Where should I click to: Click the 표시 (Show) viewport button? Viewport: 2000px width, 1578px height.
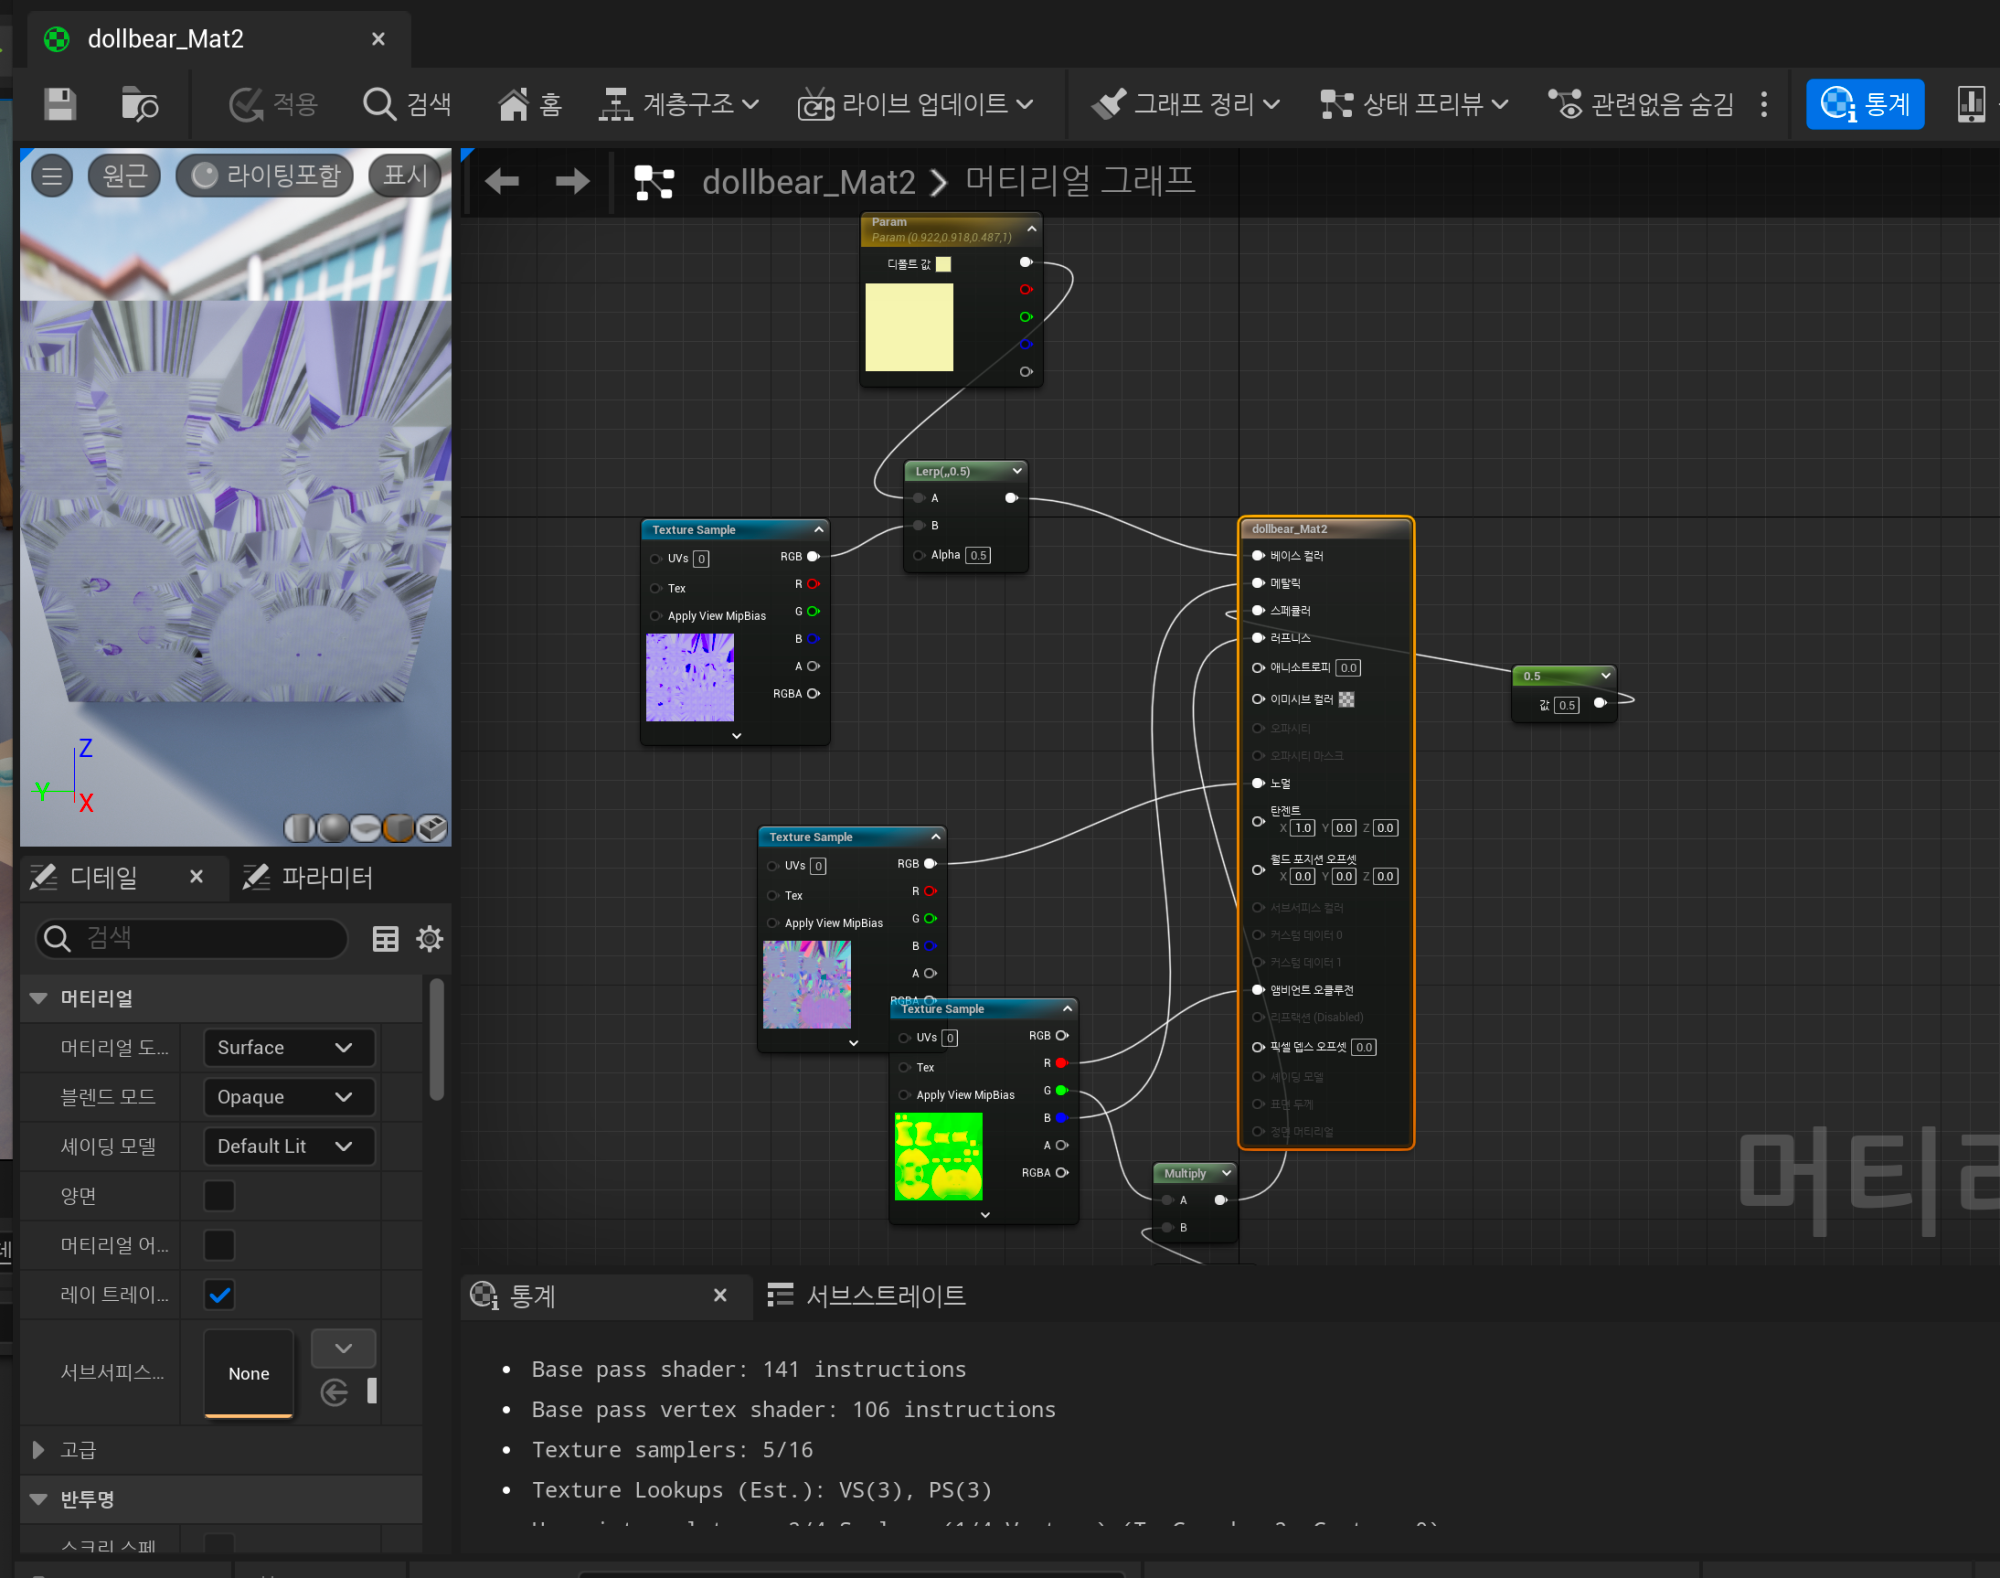(405, 176)
